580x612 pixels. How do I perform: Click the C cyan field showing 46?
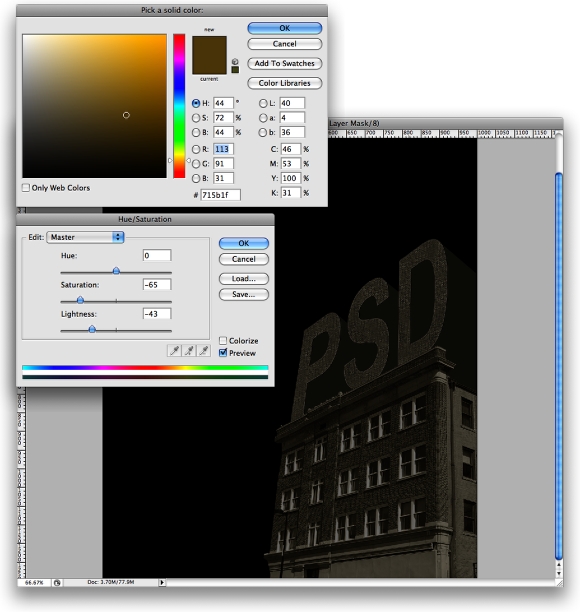pos(291,149)
